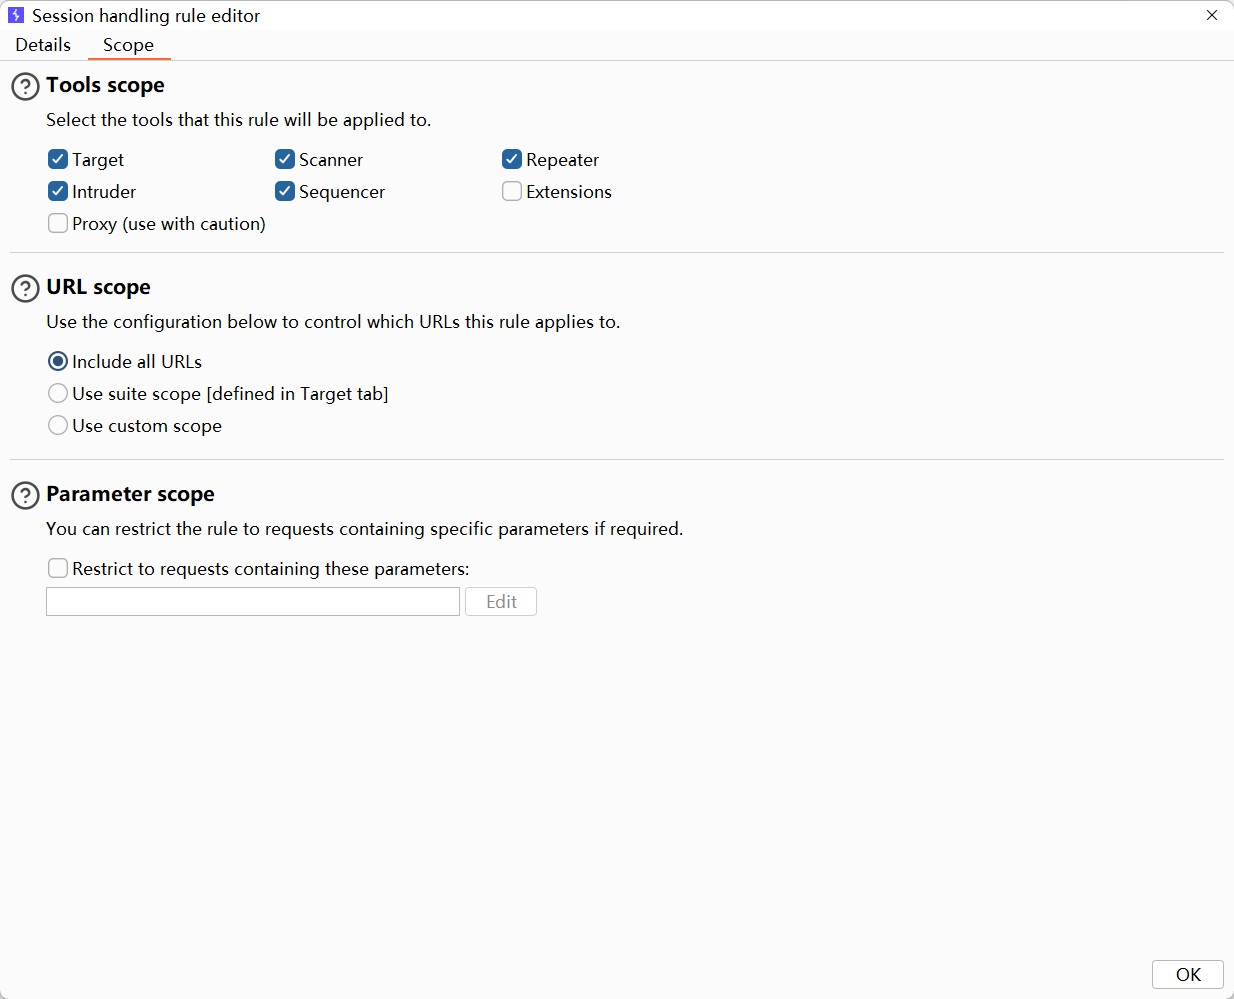
Task: Click the Tools scope help icon
Action: (x=25, y=87)
